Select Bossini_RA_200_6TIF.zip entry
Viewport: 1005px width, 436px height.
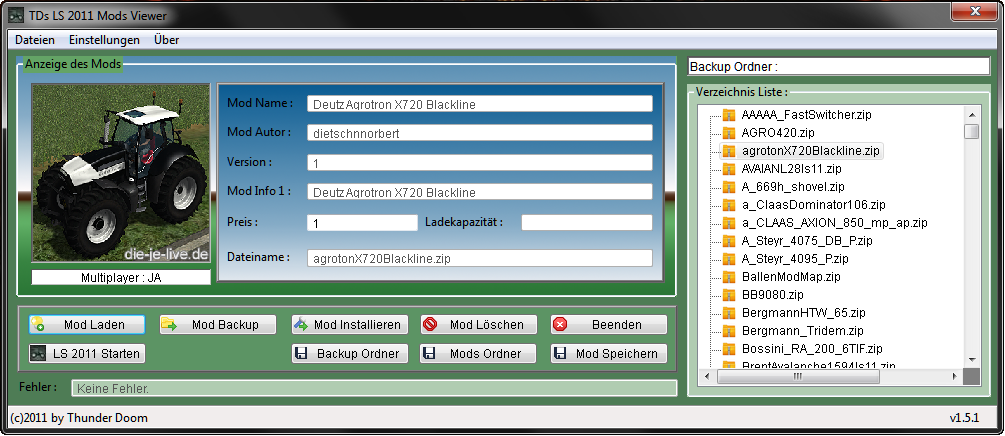click(x=812, y=349)
